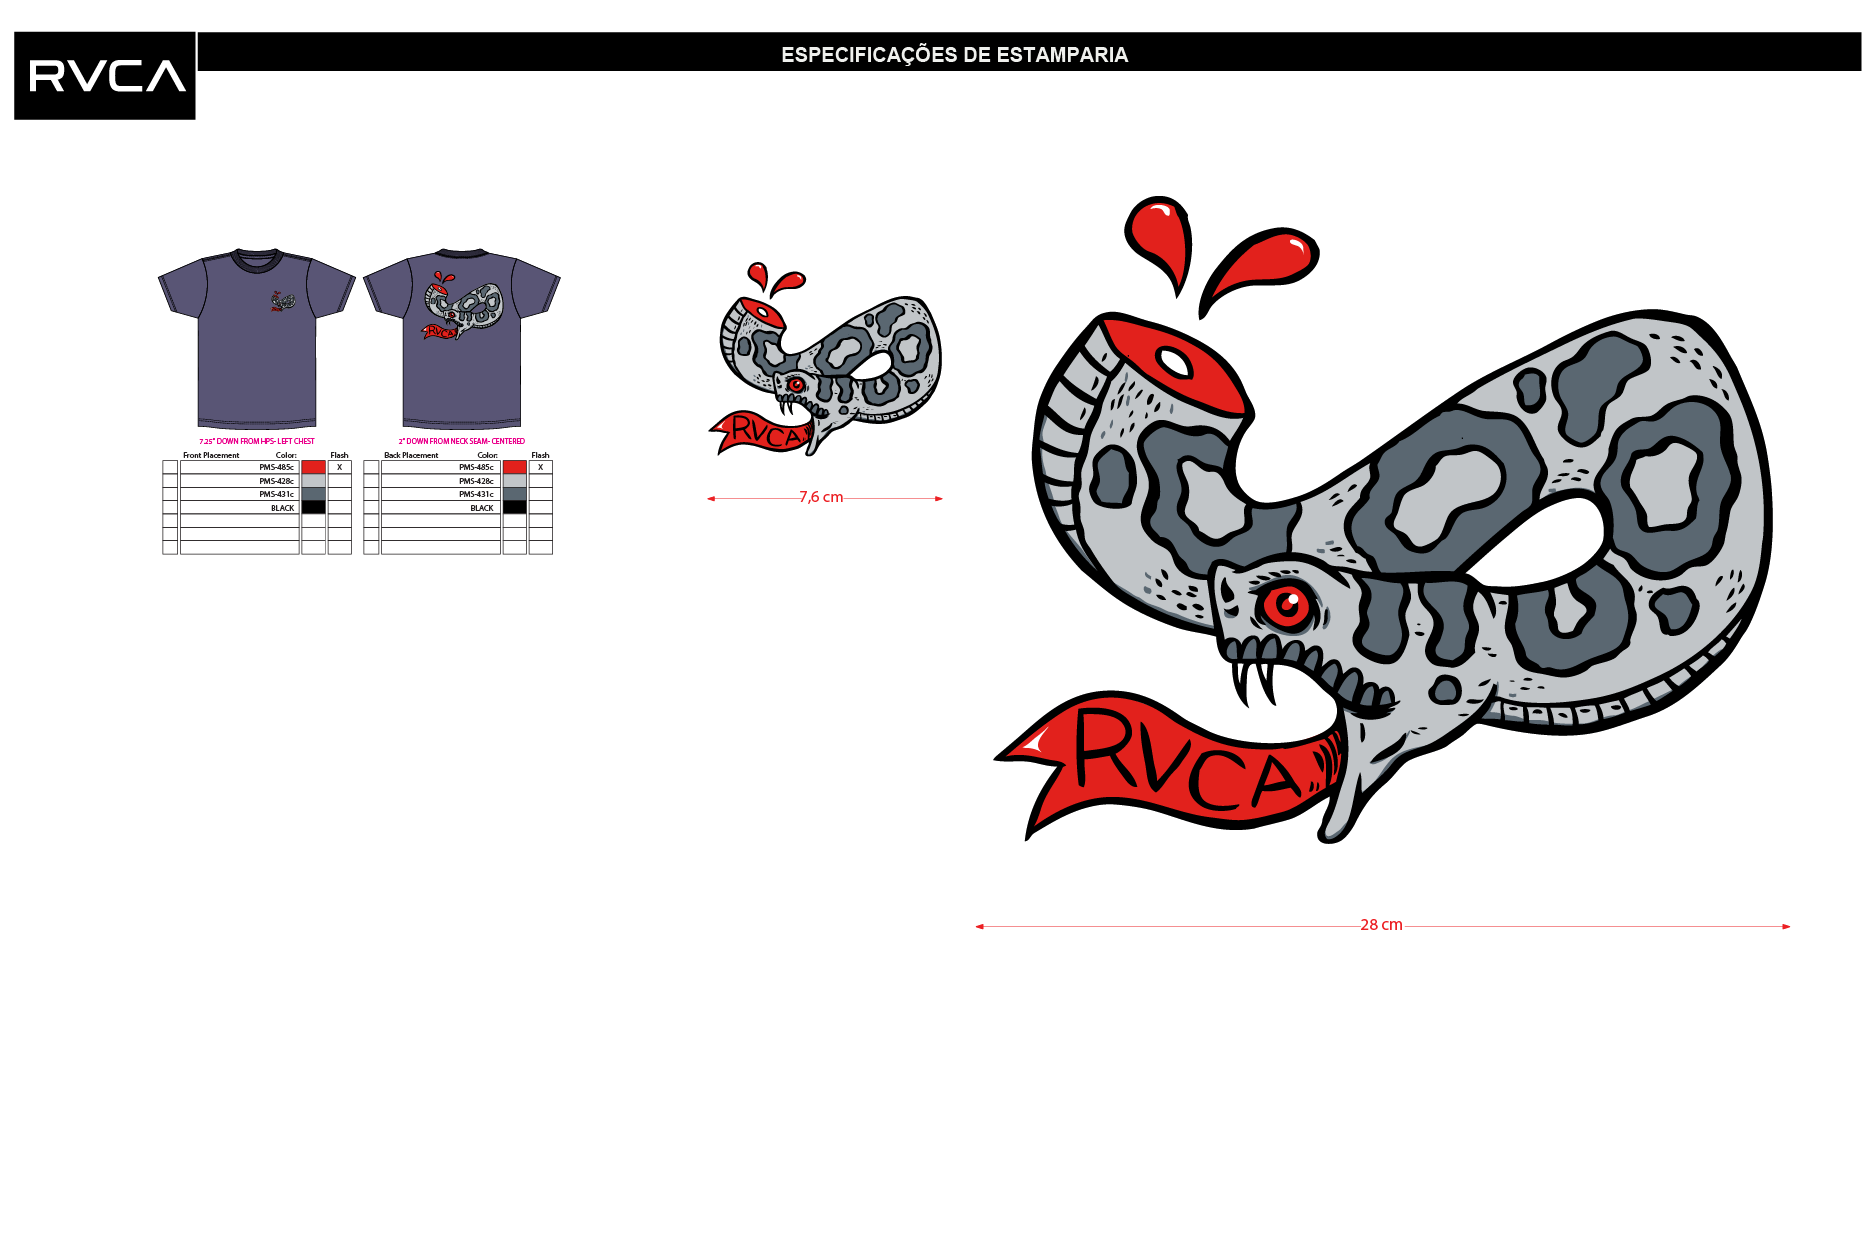Image resolution: width=1876 pixels, height=1251 pixels.
Task: Pick the light gray swatch in Front Placement
Action: 314,481
